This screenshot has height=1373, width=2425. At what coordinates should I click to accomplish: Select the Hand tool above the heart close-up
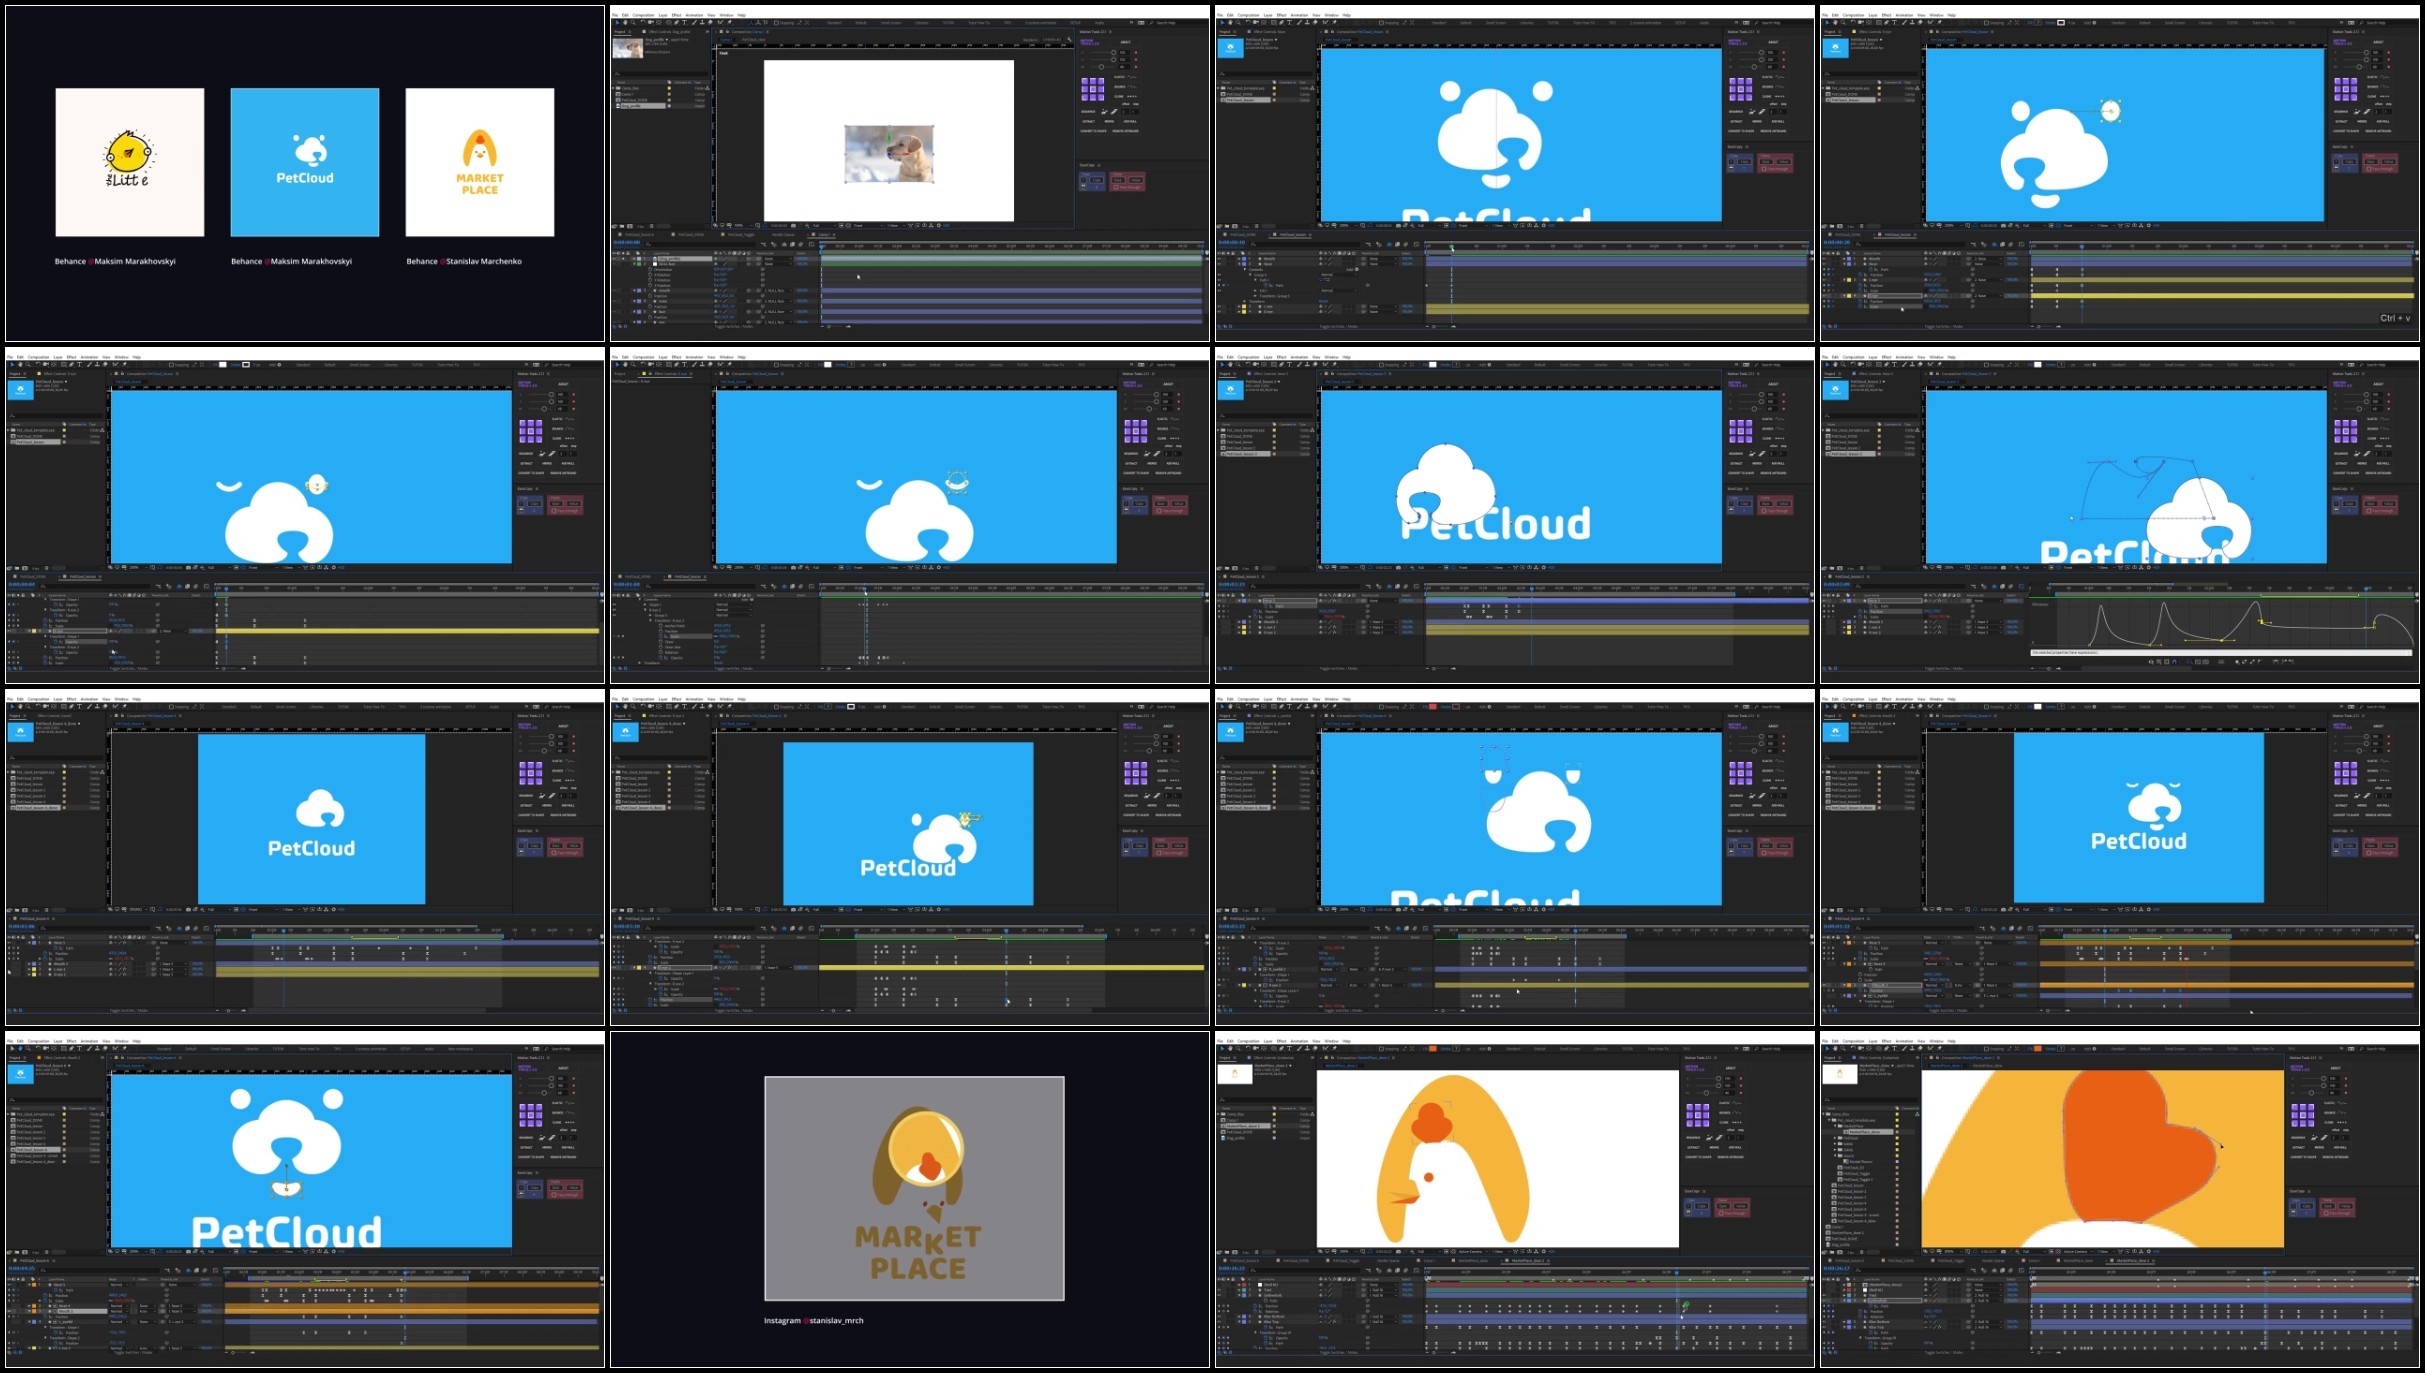1836,1049
